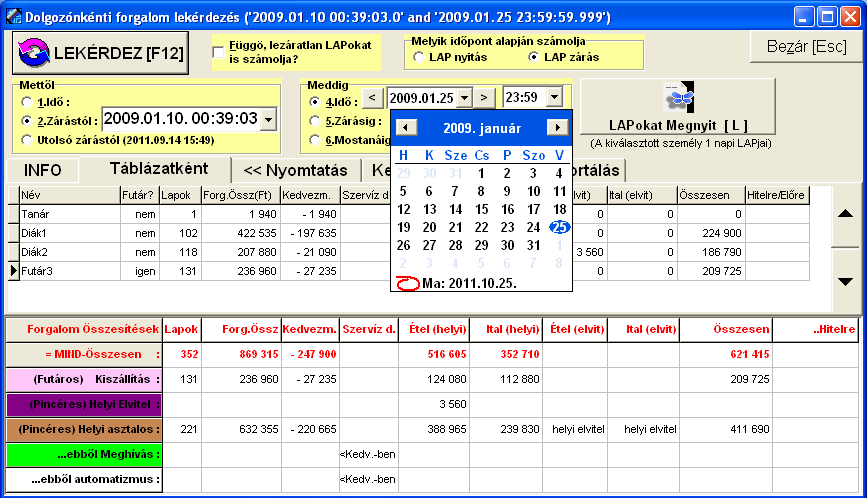Select the 'Utolsó zárástól' radio option
The image size is (867, 498).
[x=27, y=140]
